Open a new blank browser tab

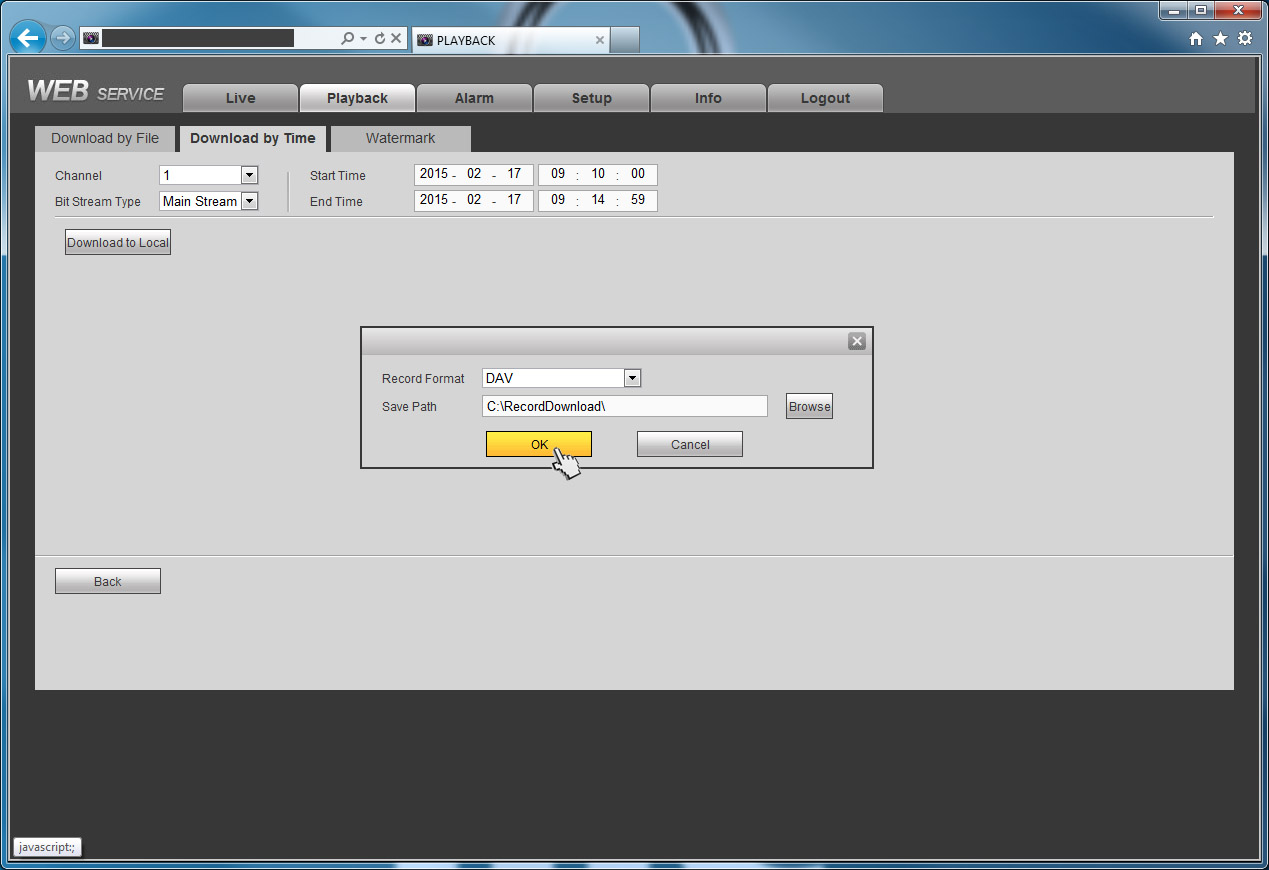click(x=624, y=40)
